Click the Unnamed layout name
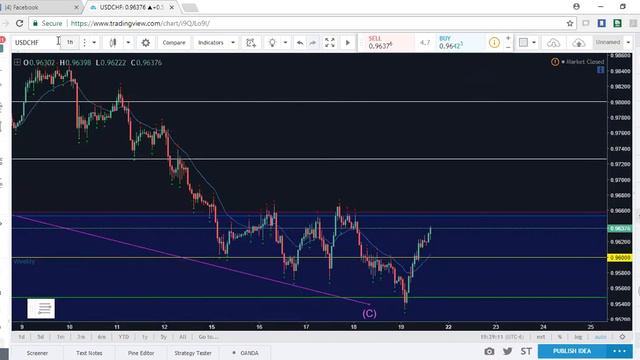Image resolution: width=640 pixels, height=360 pixels. click(x=607, y=42)
